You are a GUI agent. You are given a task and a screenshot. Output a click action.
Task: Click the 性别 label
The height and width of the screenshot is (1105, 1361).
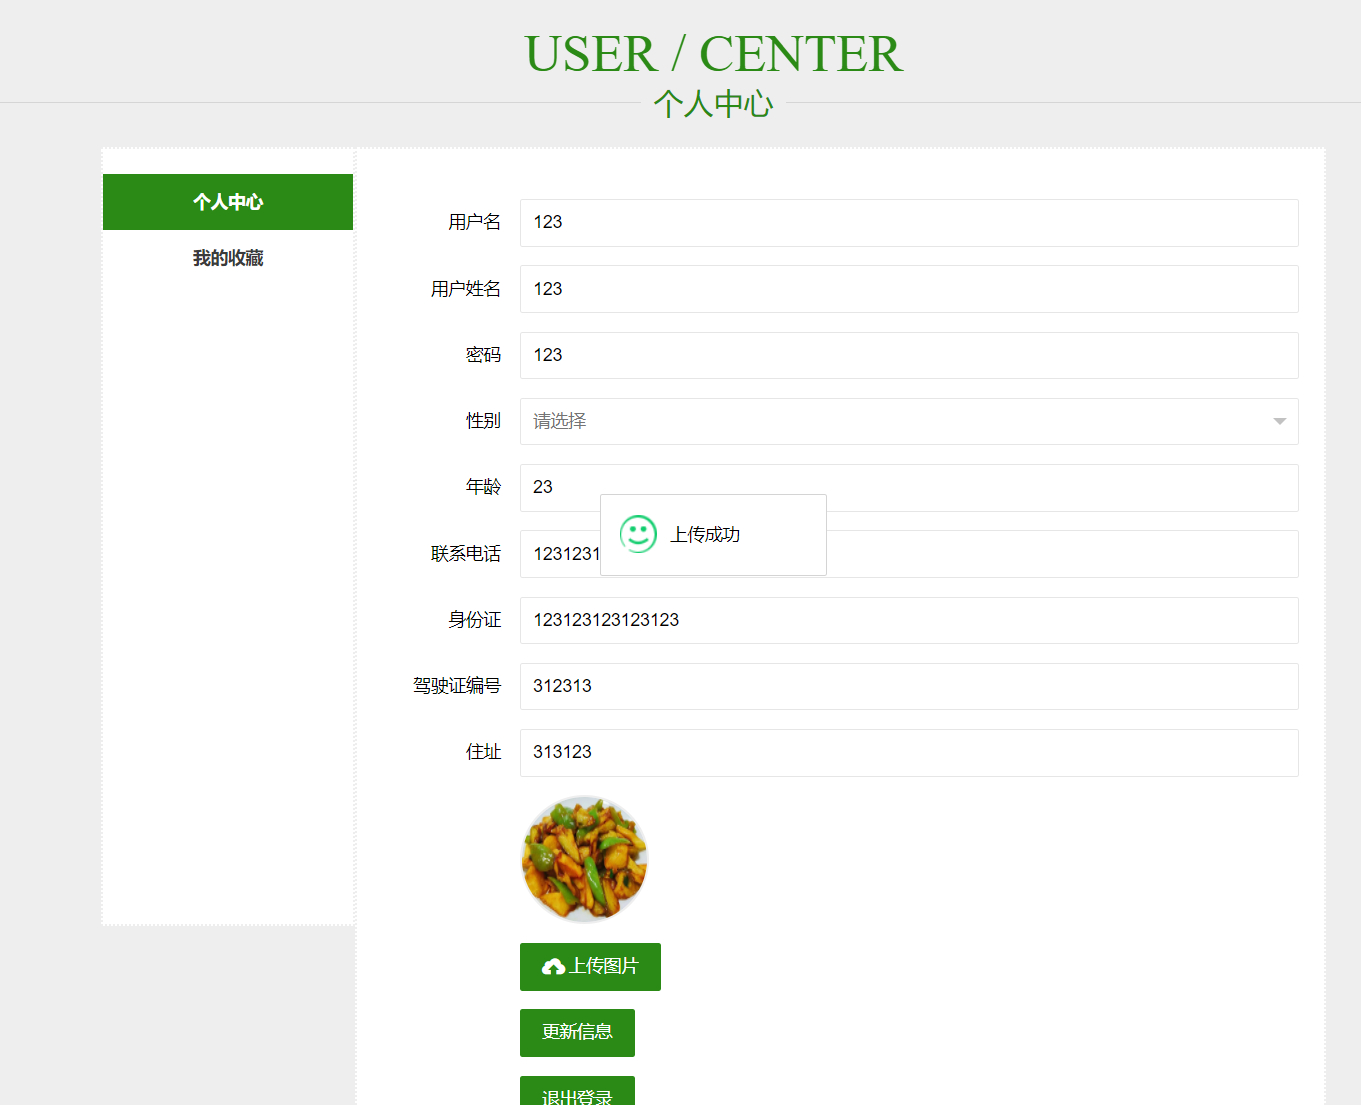pos(483,421)
